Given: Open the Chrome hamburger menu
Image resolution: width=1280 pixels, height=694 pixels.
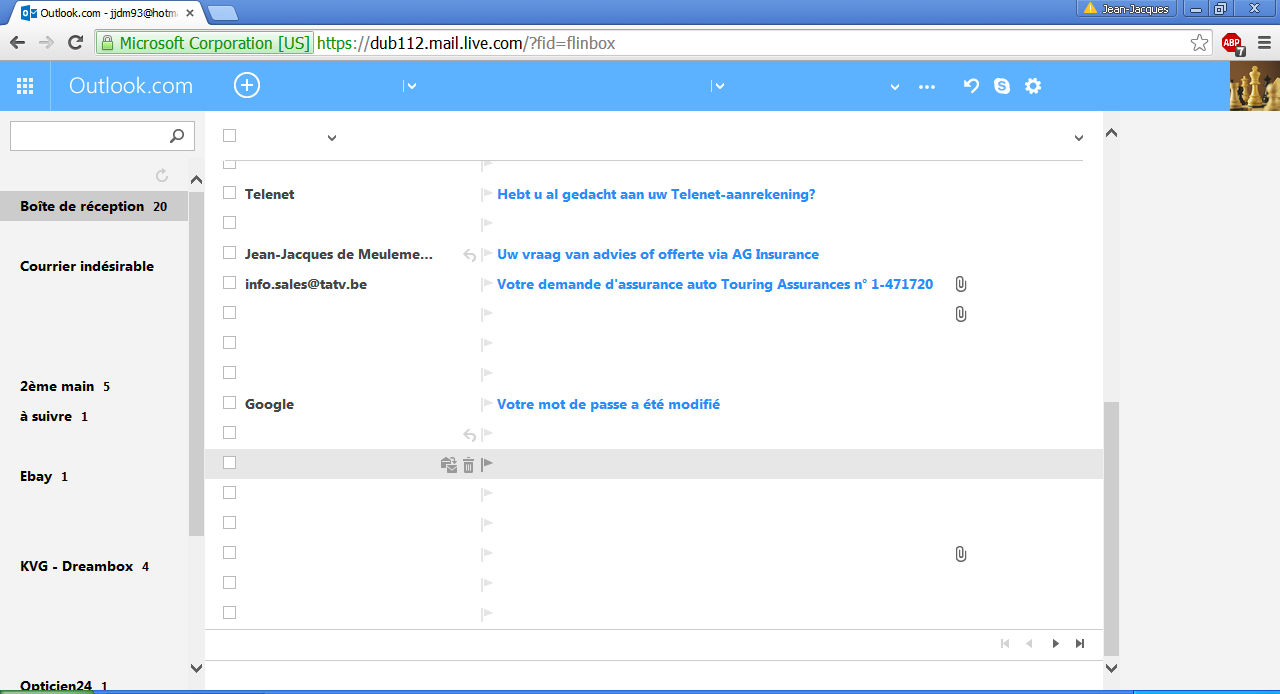Looking at the screenshot, I should click(1264, 42).
